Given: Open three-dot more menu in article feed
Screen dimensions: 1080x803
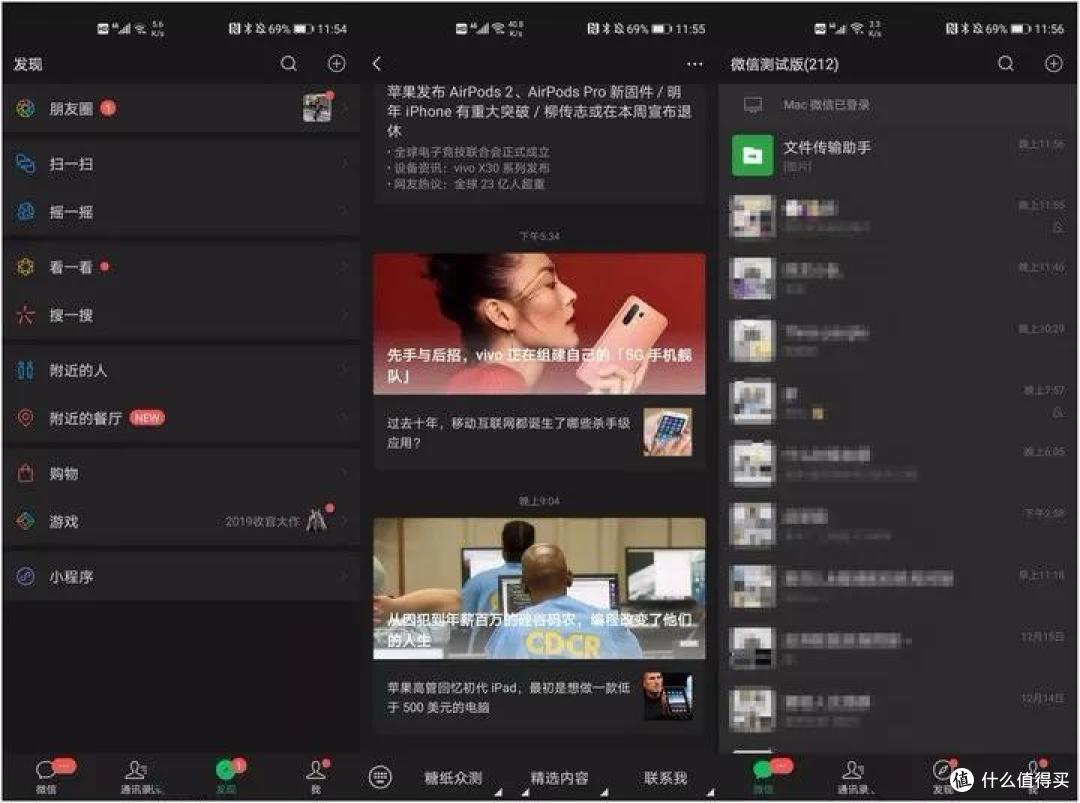Looking at the screenshot, I should point(694,64).
